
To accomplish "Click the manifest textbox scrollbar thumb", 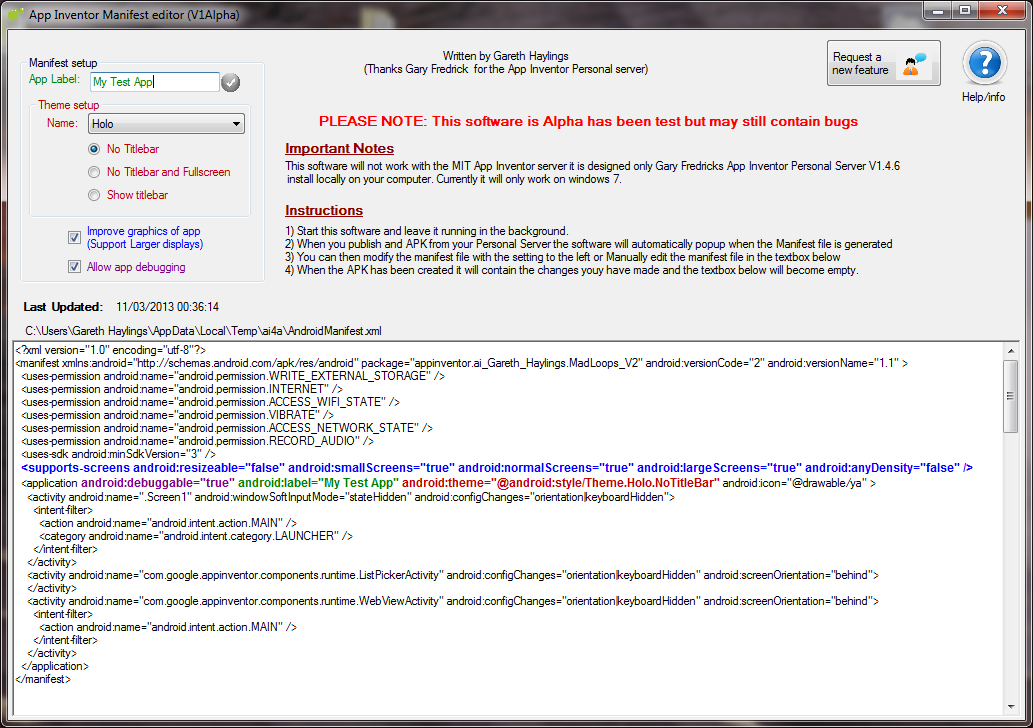I will (1011, 396).
